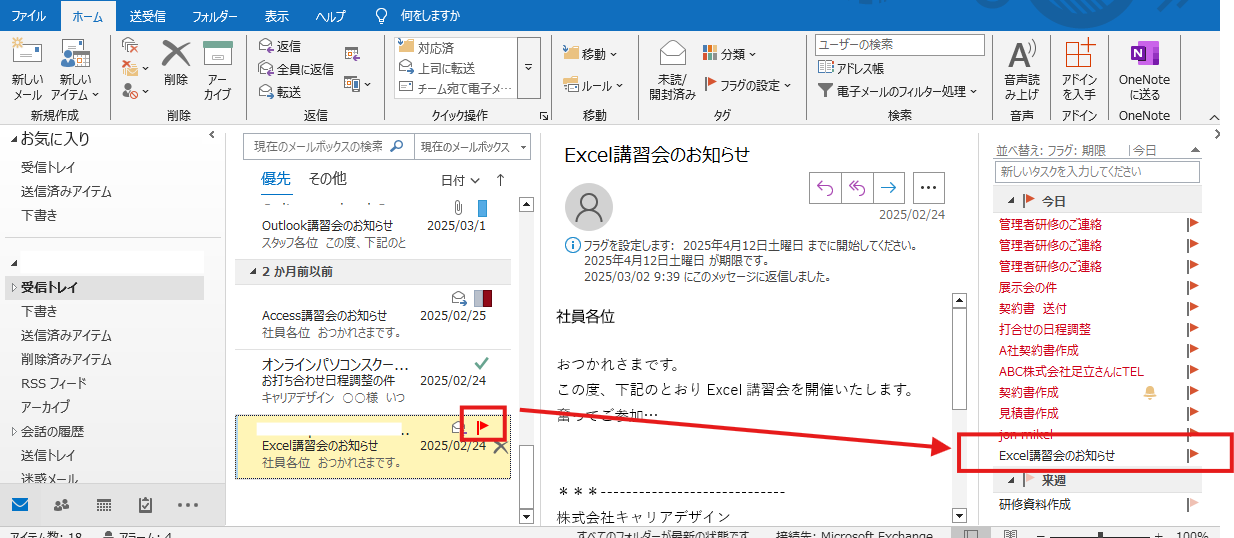Select 受信トレイ under Favorites
Viewport: 1234px width, 538px height.
pos(48,167)
